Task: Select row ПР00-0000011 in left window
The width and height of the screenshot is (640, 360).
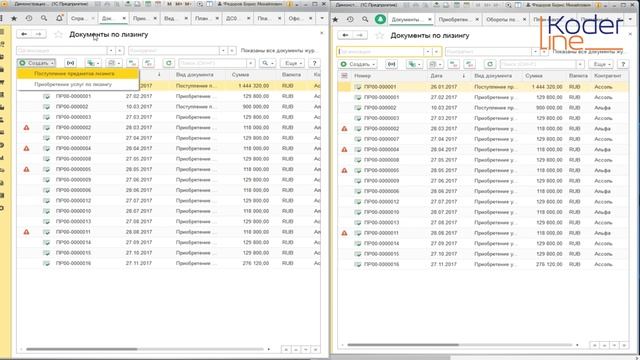Action: [169, 232]
